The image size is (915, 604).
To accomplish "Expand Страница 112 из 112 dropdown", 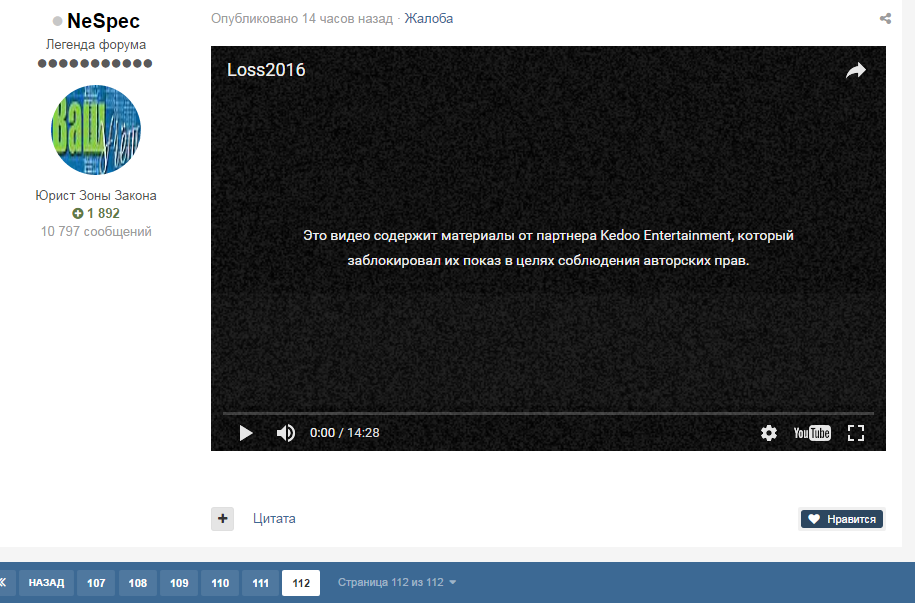I will (397, 582).
